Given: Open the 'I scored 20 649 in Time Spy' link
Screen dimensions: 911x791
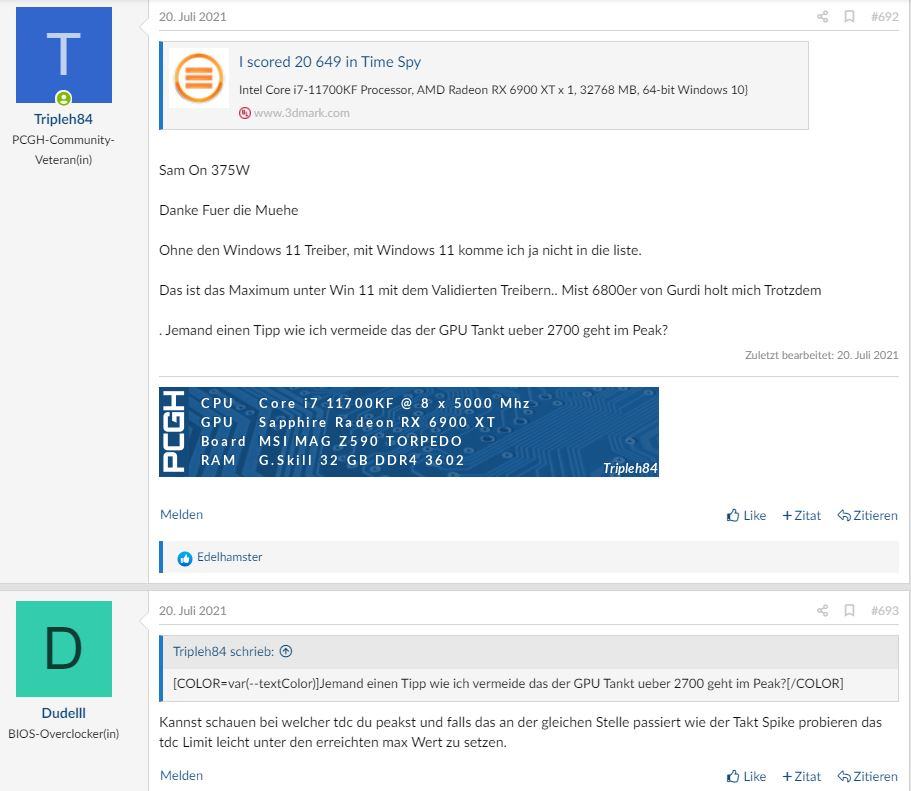Looking at the screenshot, I should (329, 62).
